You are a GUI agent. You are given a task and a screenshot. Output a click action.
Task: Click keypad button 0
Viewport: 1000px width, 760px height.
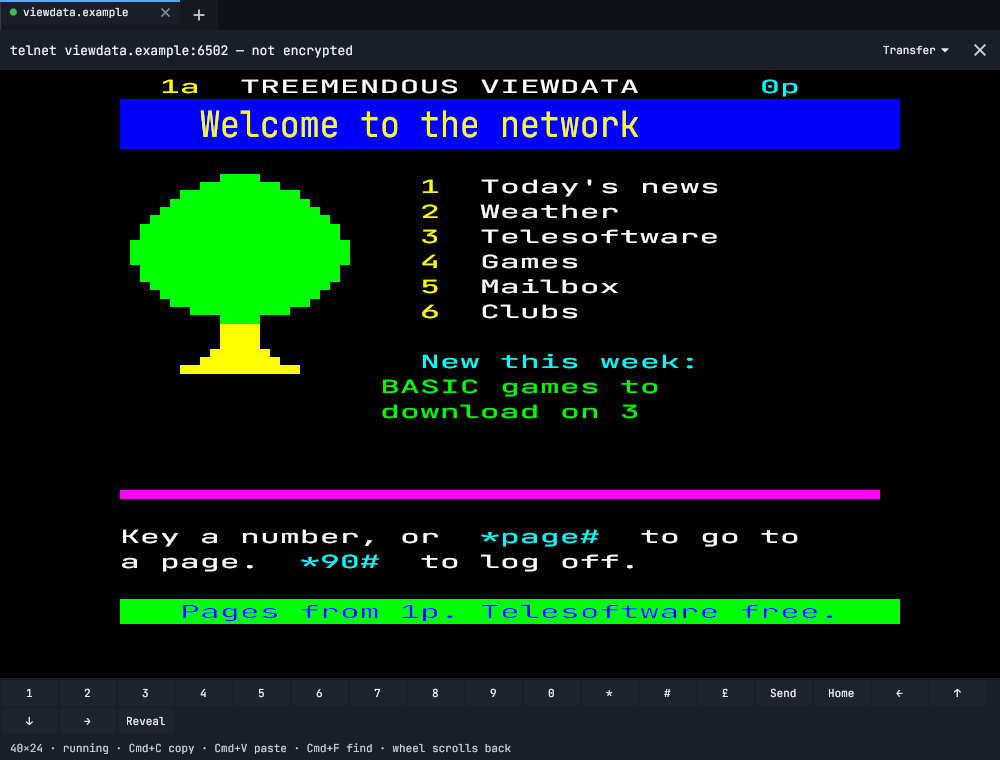pyautogui.click(x=552, y=693)
